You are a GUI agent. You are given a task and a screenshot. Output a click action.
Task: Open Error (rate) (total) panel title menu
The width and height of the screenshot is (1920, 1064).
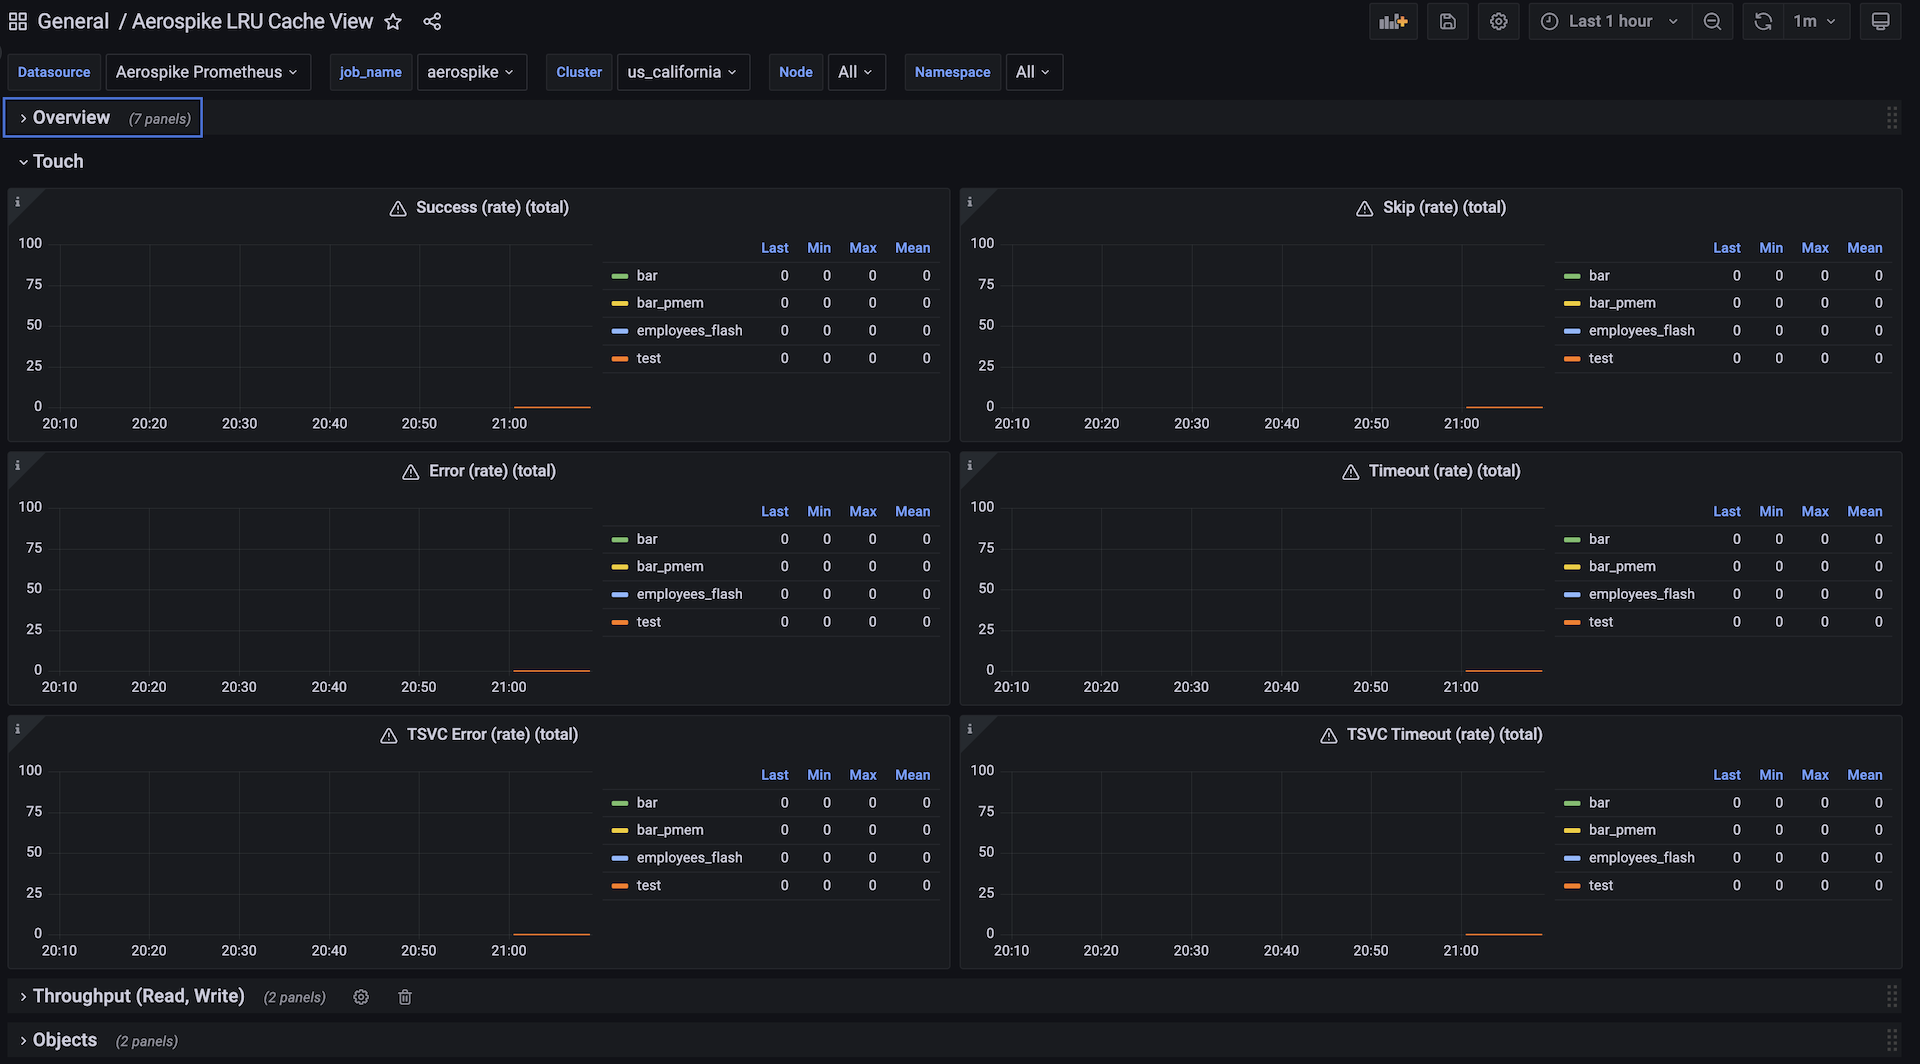pos(492,472)
